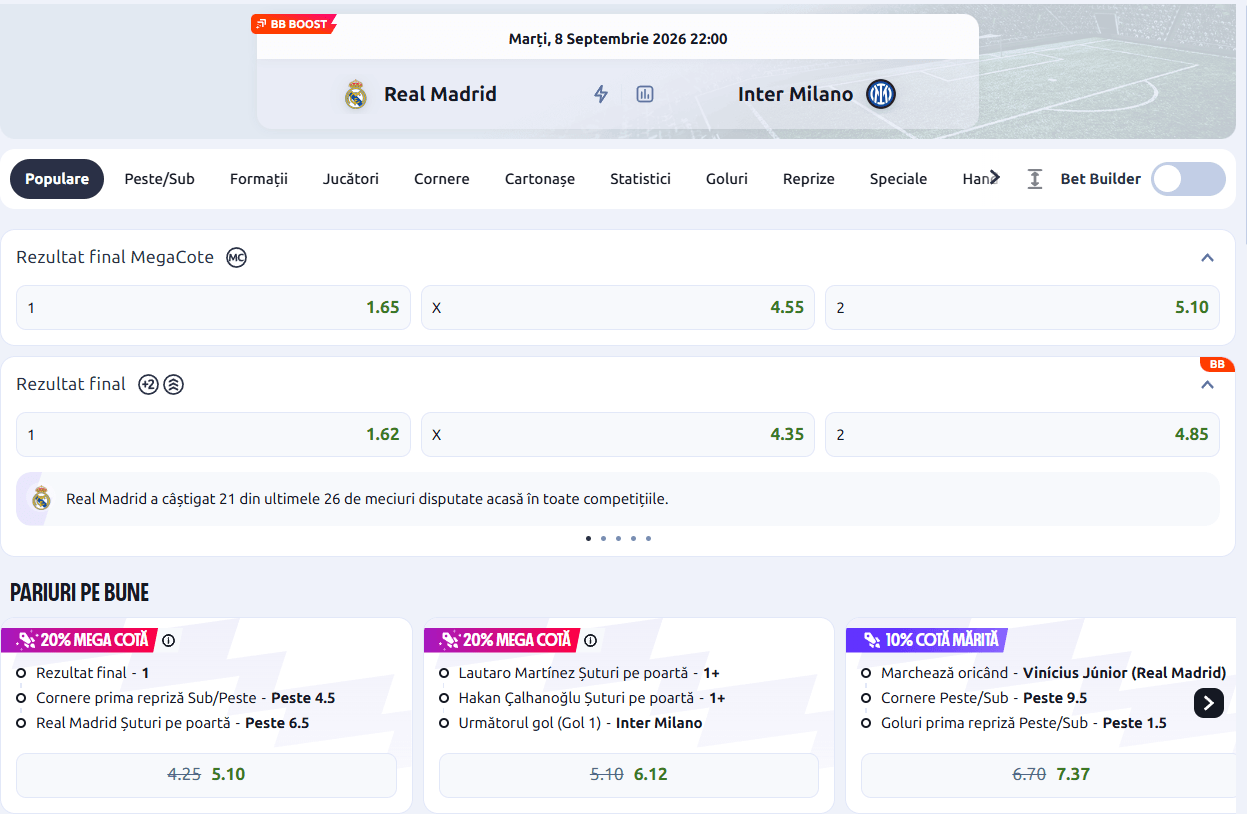Click 'Următorul gol (Gol 1) - Inter Milano'
Screen dimensions: 1247x814
point(580,723)
